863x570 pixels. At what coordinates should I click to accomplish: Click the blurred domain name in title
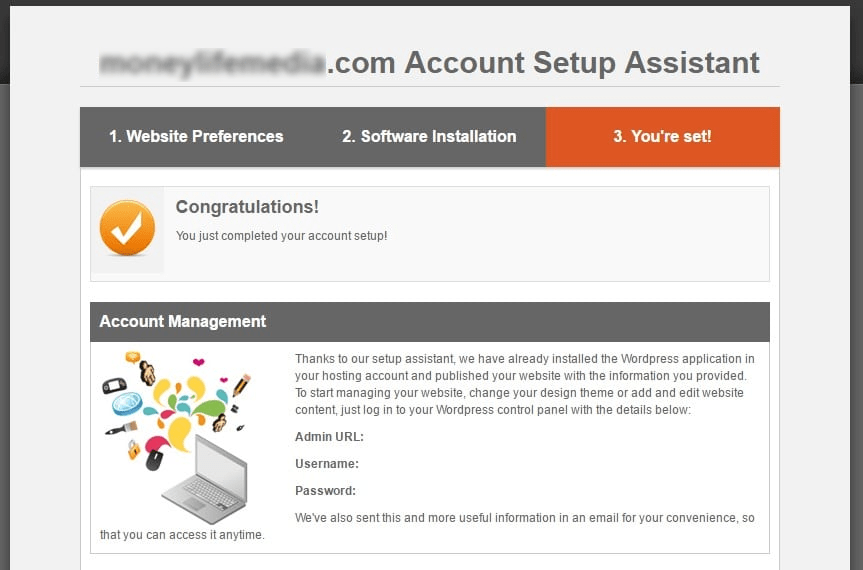pos(212,63)
